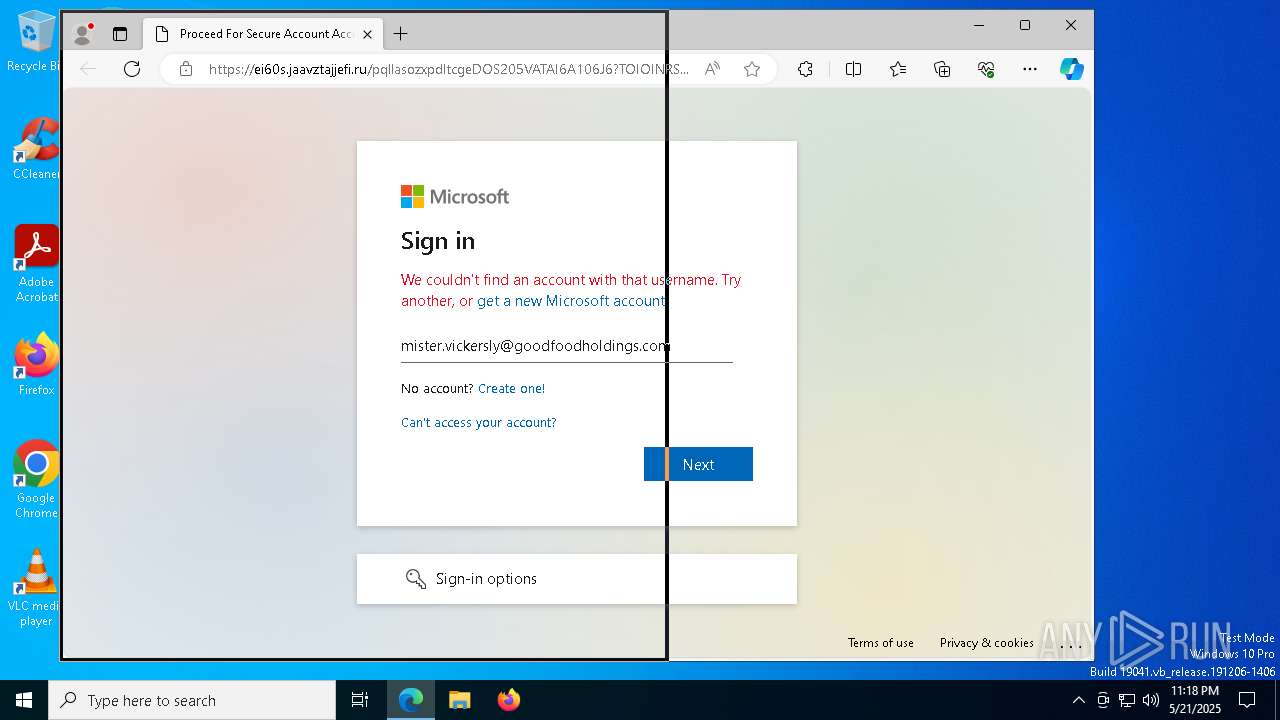1280x720 pixels.
Task: Open the Privacy & cookies link
Action: [986, 643]
